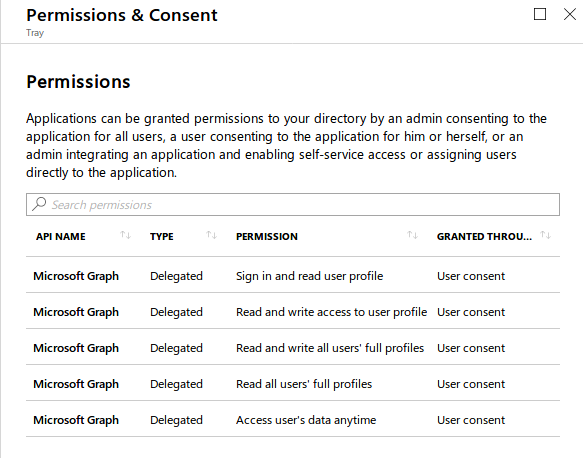583x458 pixels.
Task: Click the Tray subtitle under the title
Action: (35, 33)
